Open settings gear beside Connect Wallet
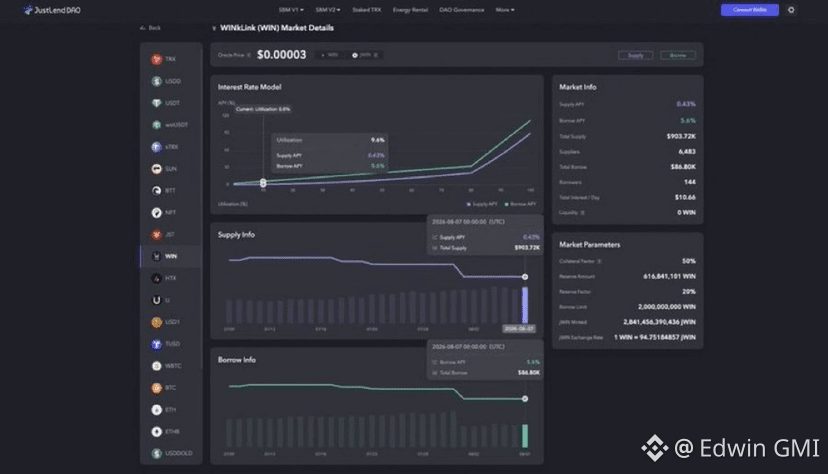828x474 pixels. [791, 10]
